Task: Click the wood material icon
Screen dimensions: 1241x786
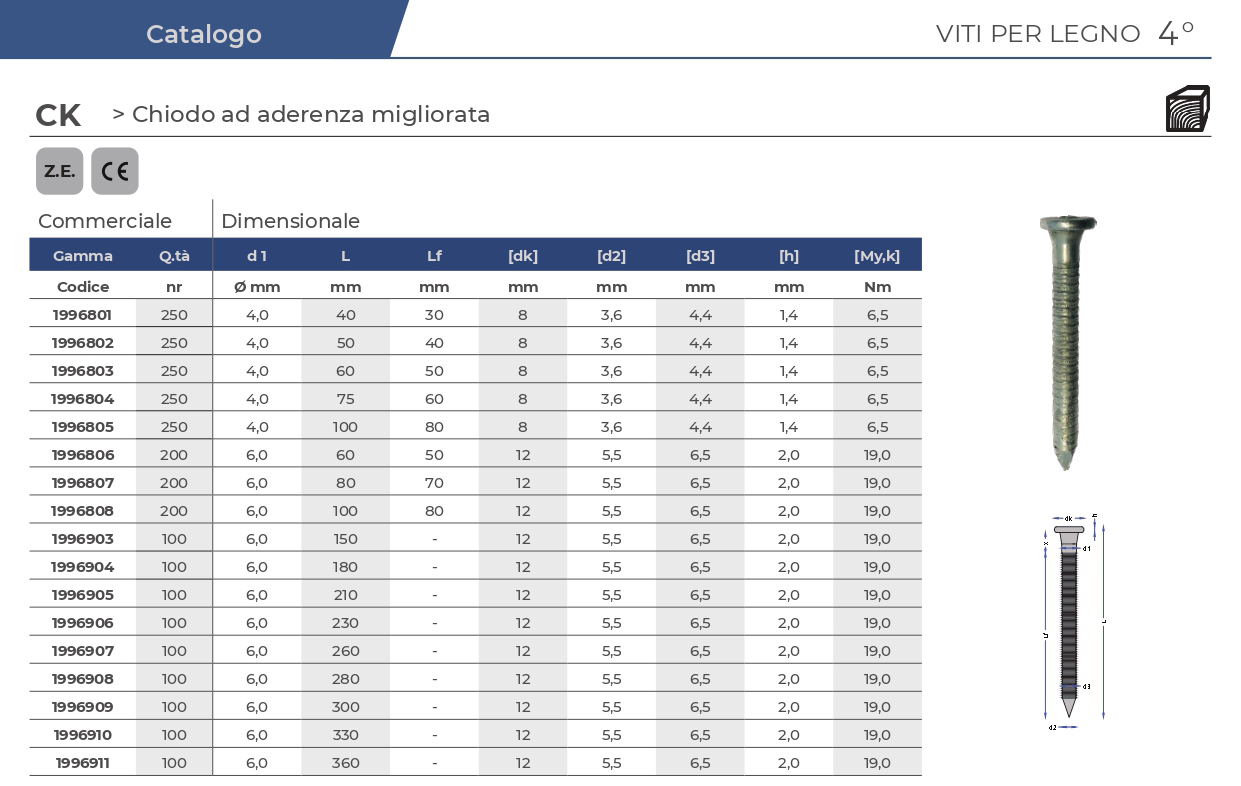Action: [1187, 109]
